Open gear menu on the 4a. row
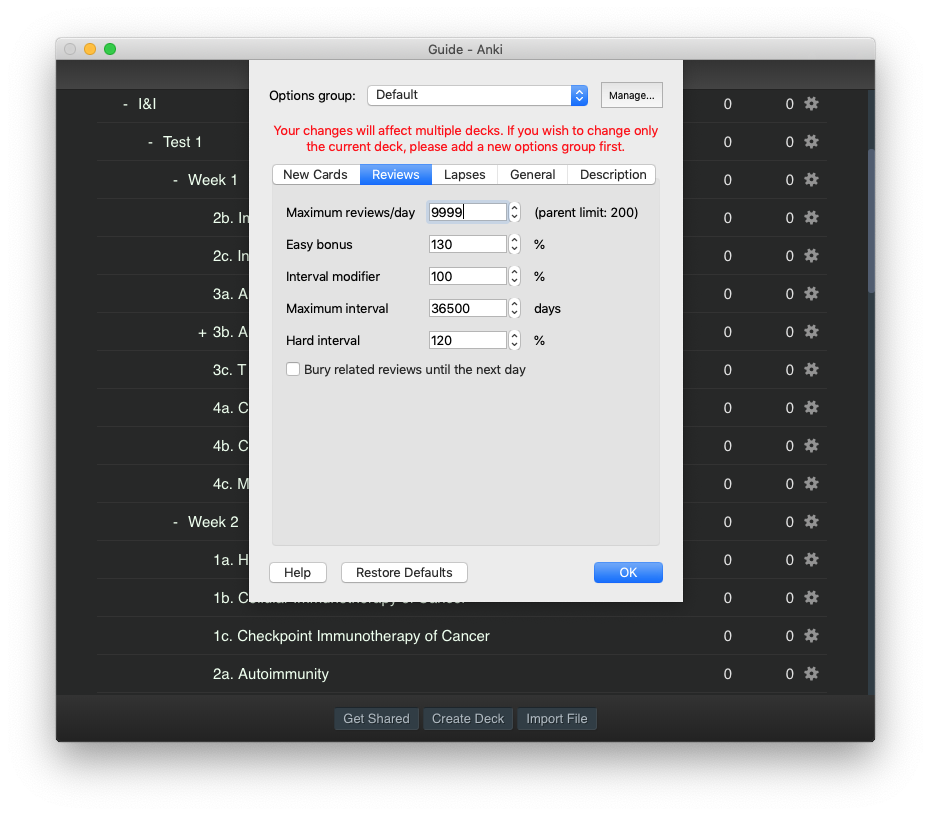This screenshot has width=931, height=816. (x=811, y=408)
